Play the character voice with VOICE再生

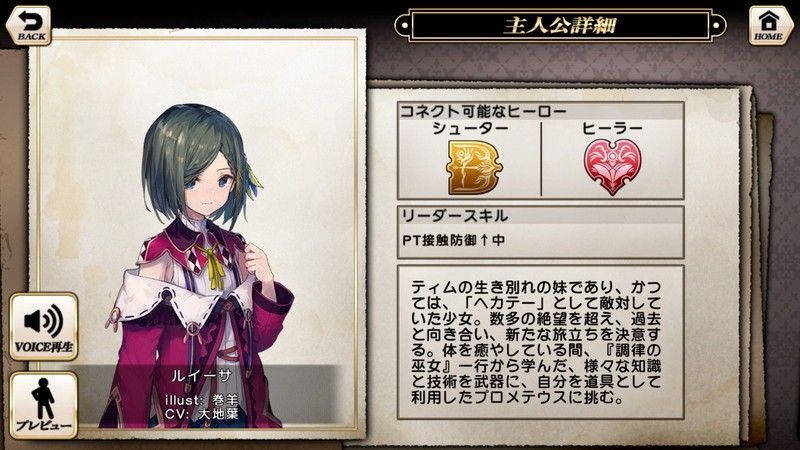(x=44, y=327)
